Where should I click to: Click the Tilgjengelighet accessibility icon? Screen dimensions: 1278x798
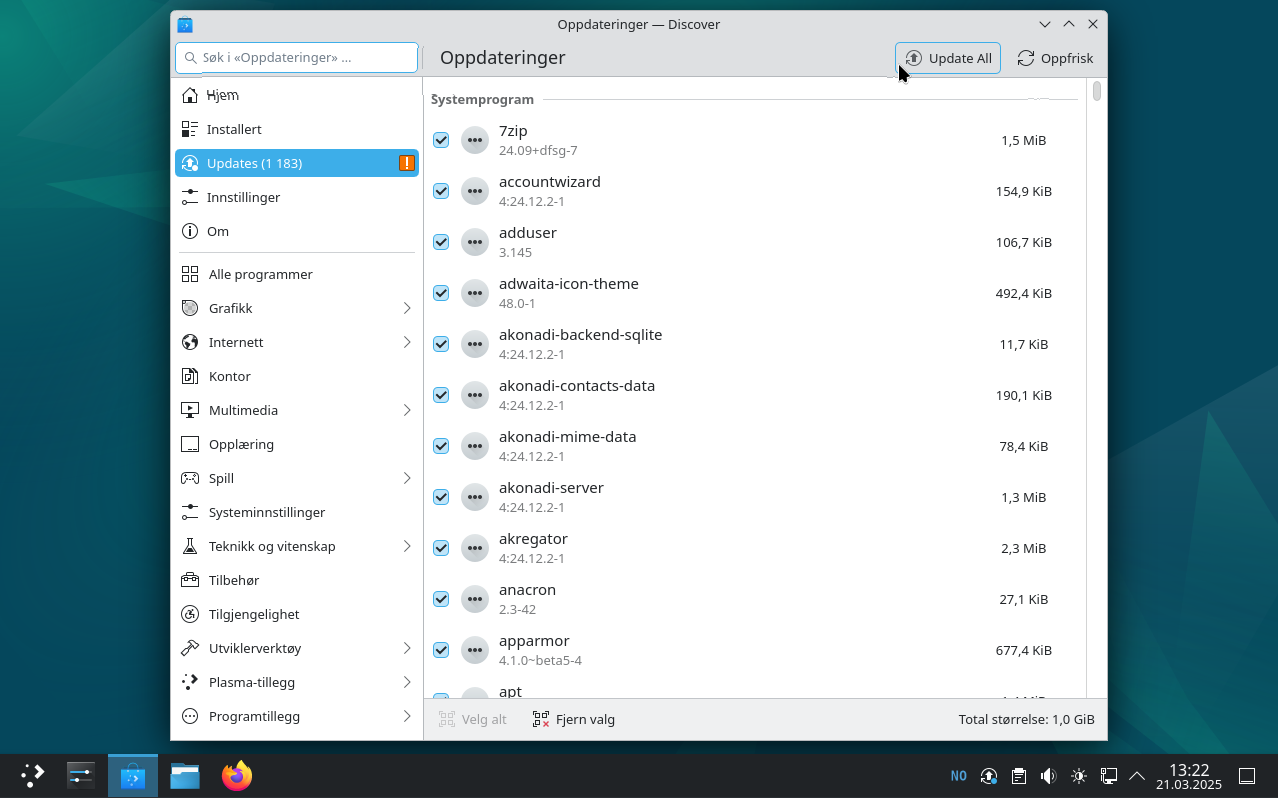[190, 614]
